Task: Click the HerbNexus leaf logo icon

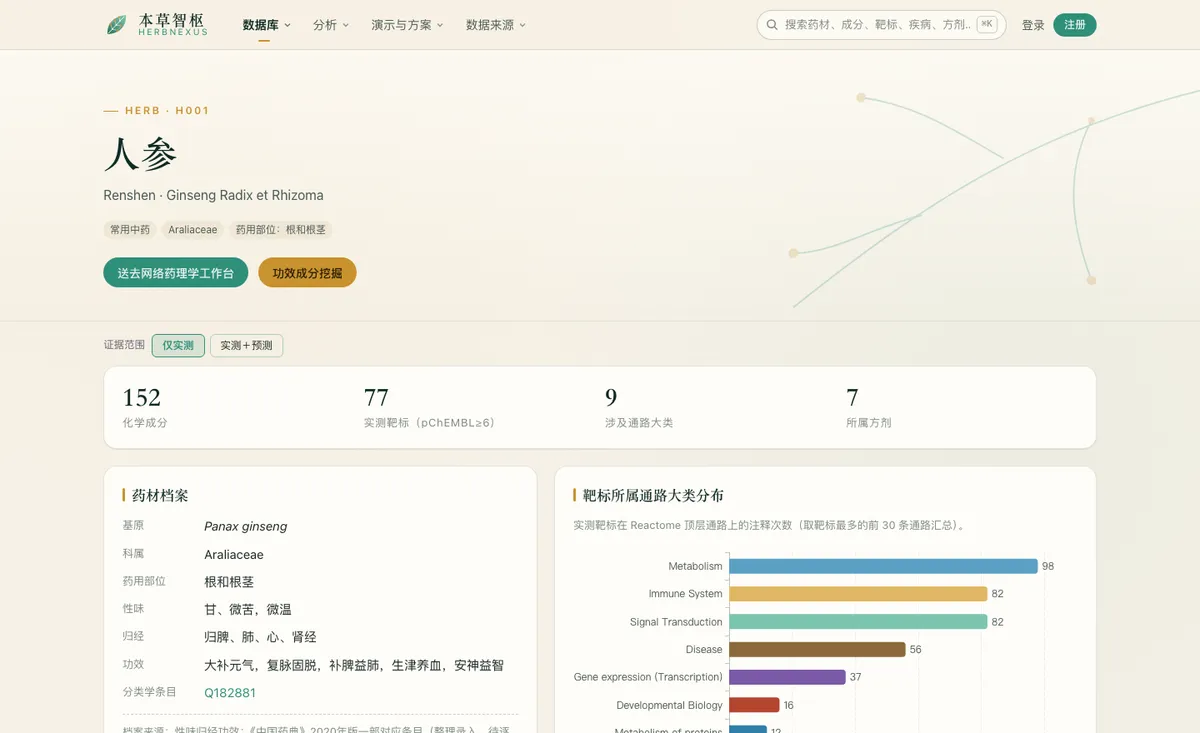Action: pos(117,25)
